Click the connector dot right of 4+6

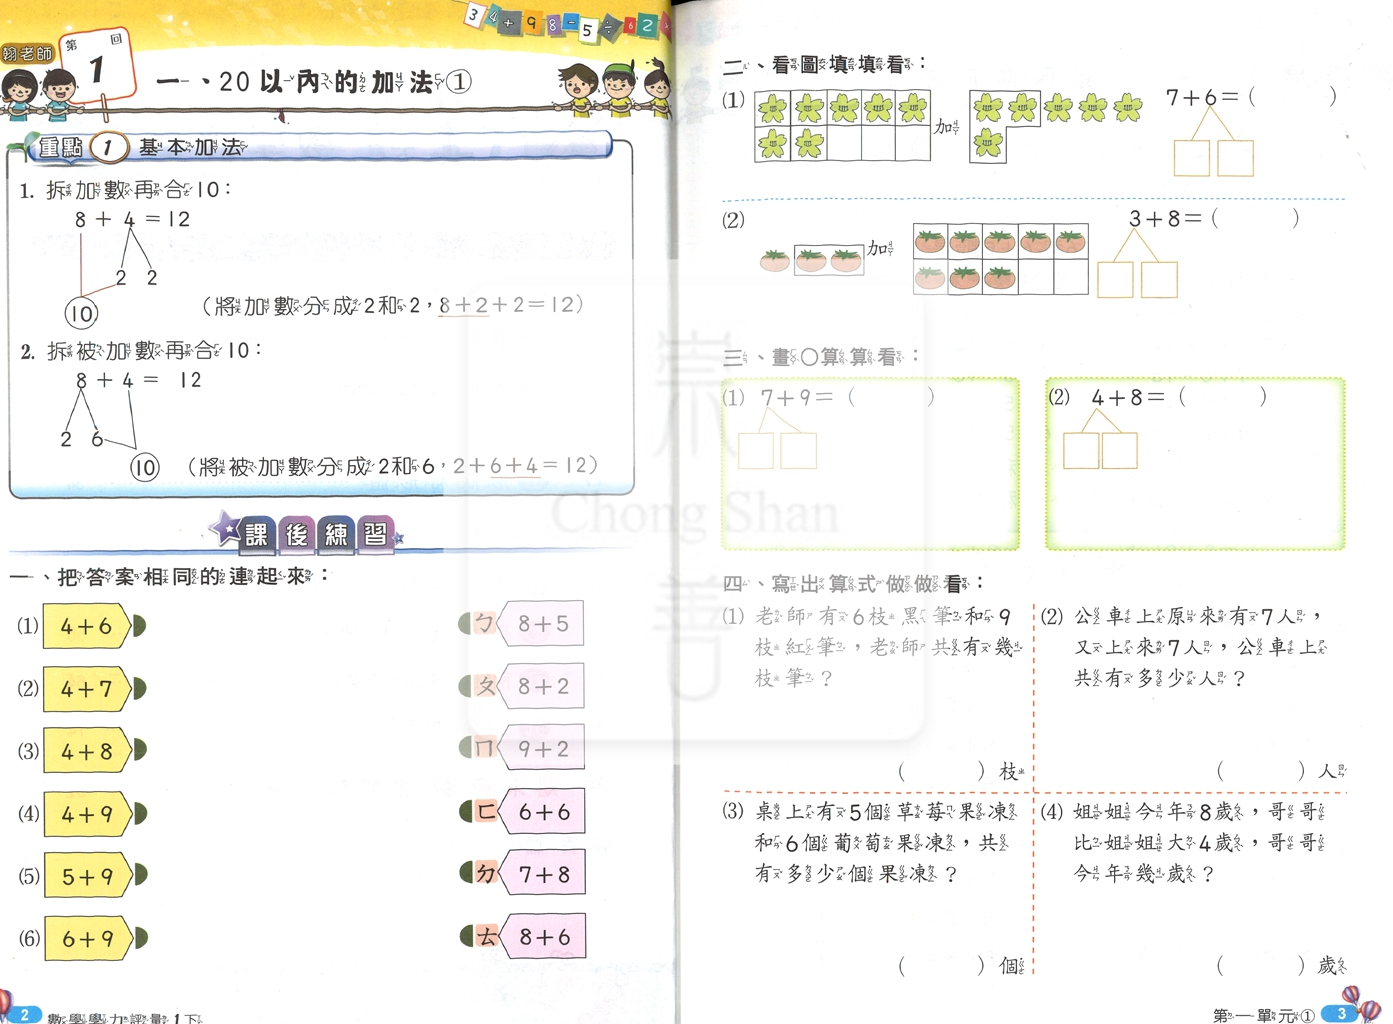coord(140,626)
